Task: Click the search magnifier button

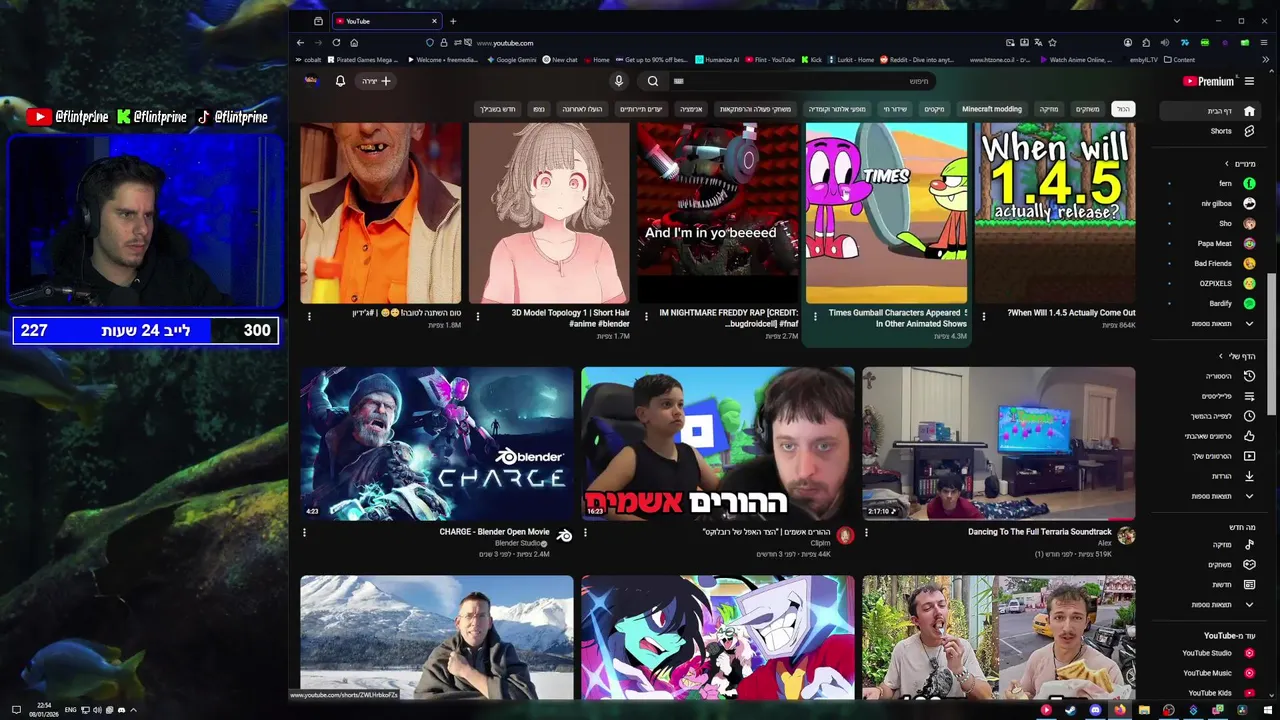Action: pos(652,81)
